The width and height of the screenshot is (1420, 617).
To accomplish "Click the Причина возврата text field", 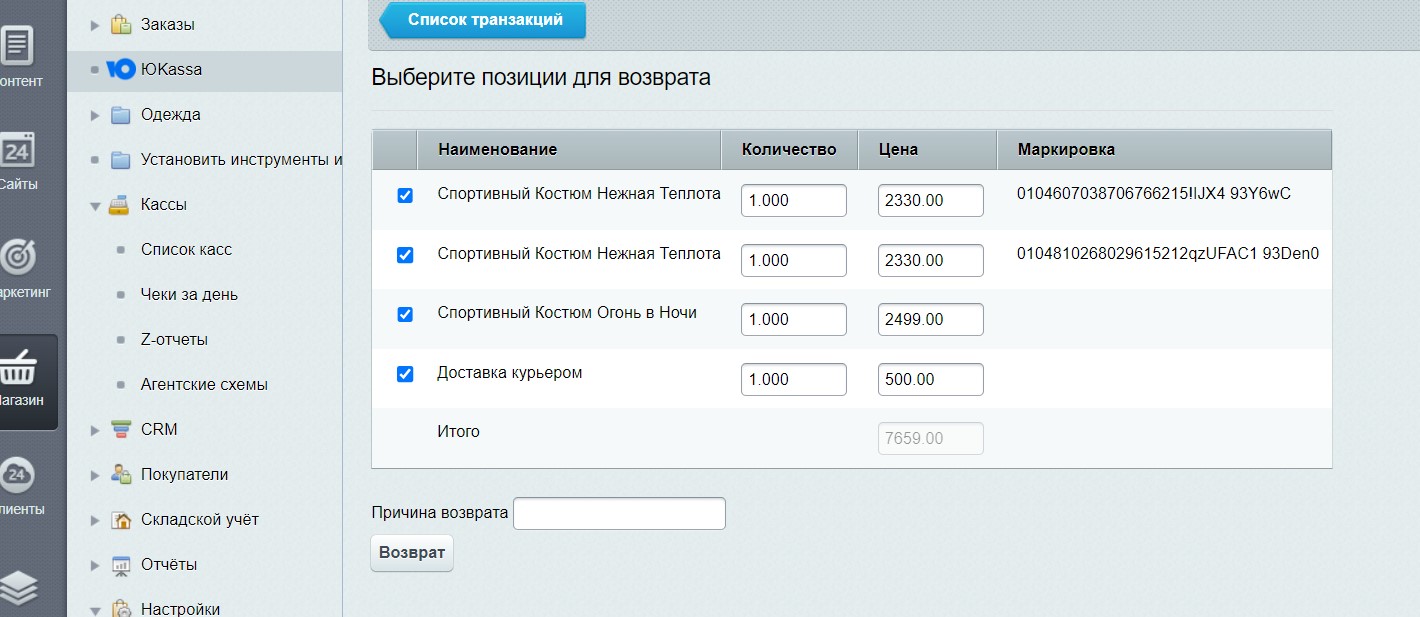I will pos(619,514).
